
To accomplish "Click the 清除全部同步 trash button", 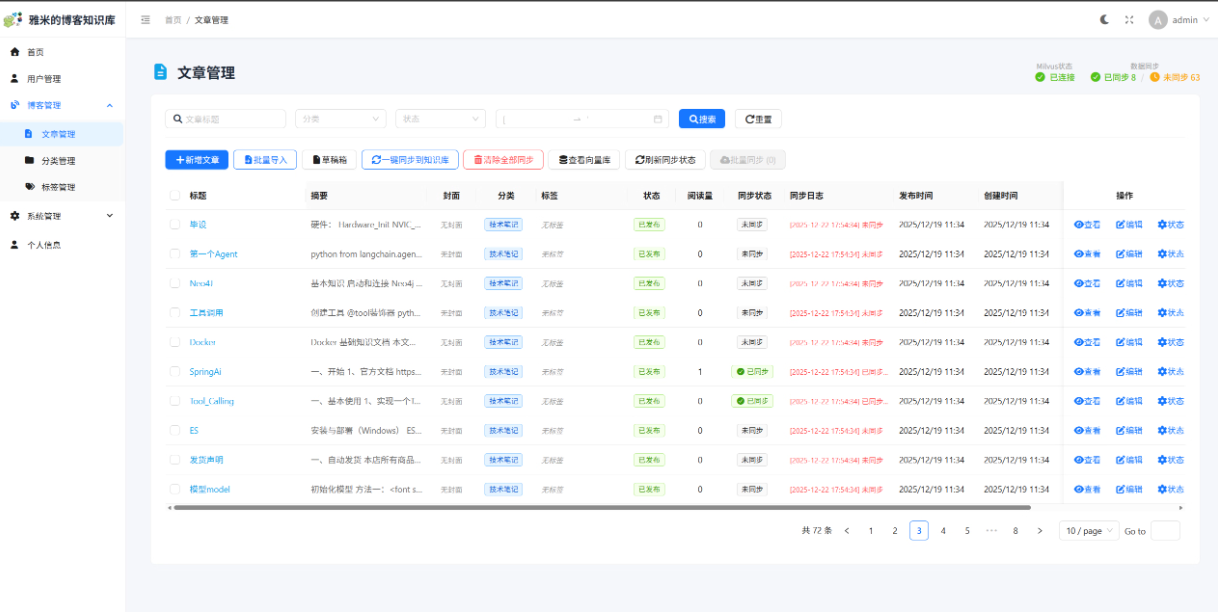I will [504, 160].
